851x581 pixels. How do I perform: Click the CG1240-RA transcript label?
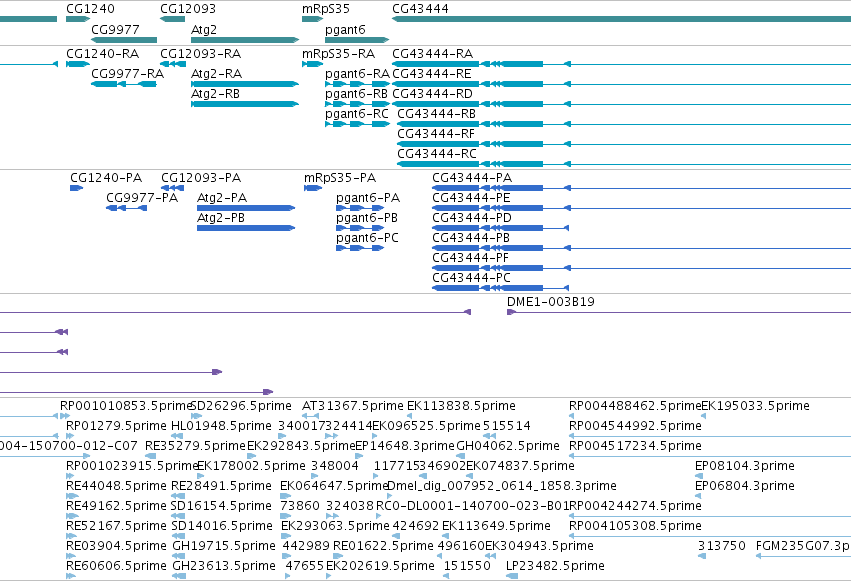pos(103,54)
